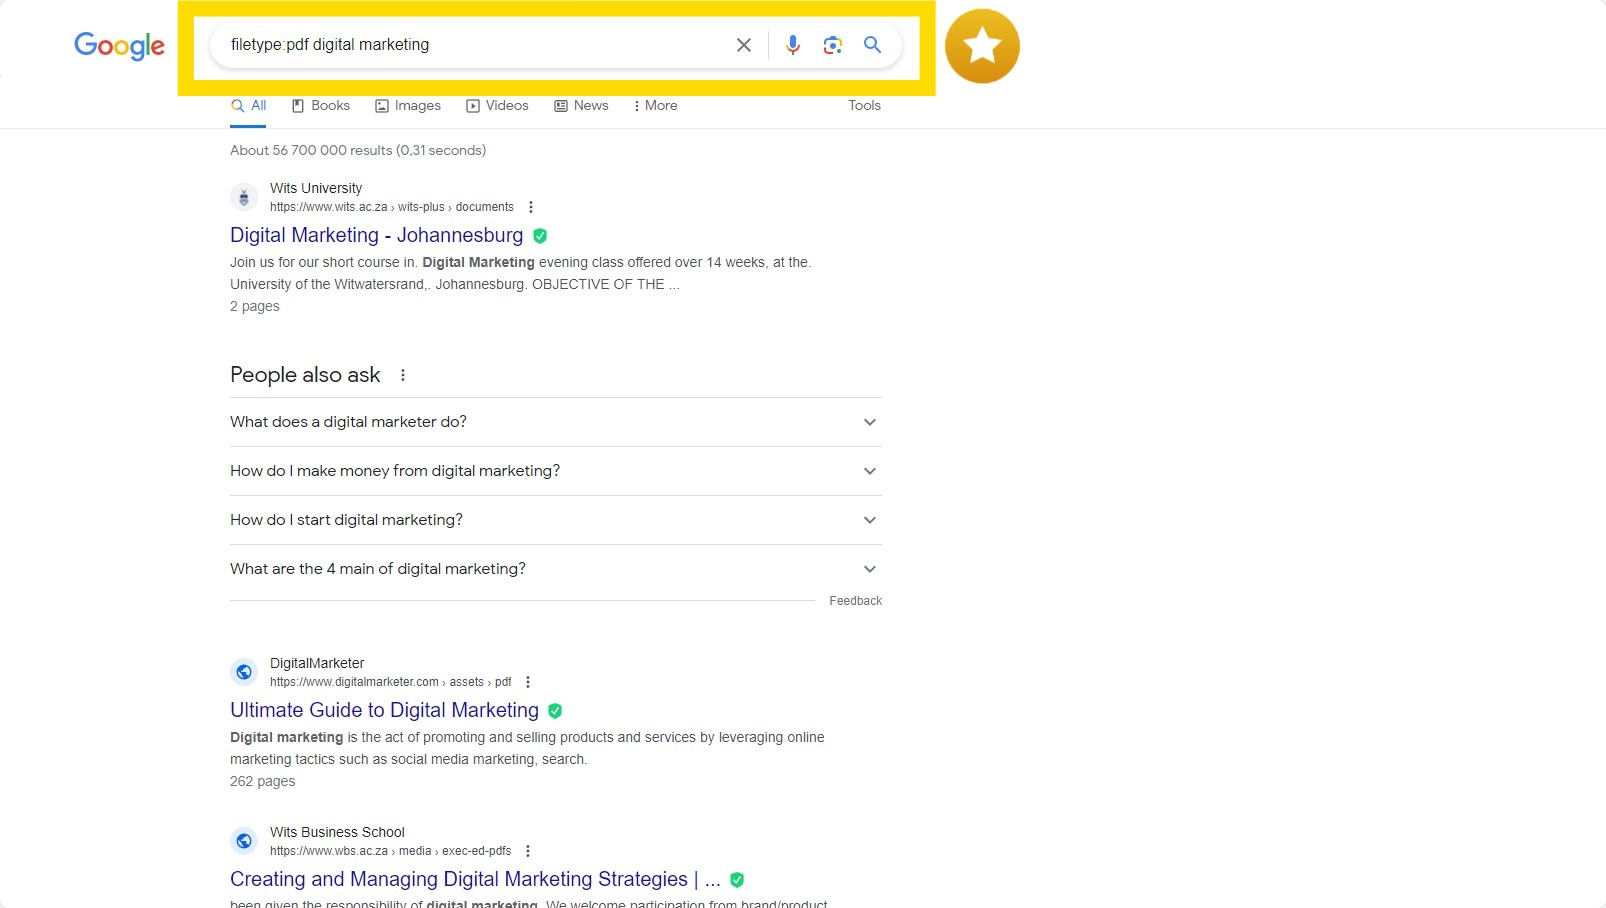Click the 'Wits University' site name
This screenshot has height=908, width=1606.
point(316,188)
